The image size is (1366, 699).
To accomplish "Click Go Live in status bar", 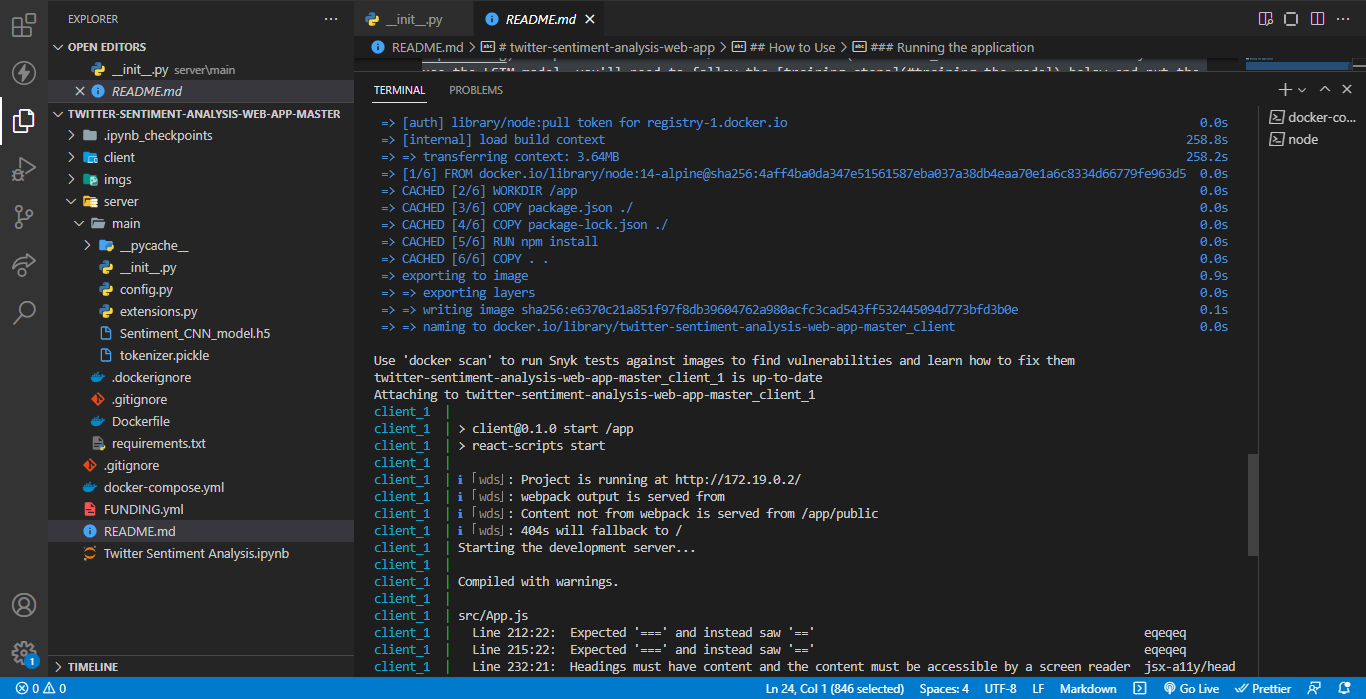I will coord(1190,688).
